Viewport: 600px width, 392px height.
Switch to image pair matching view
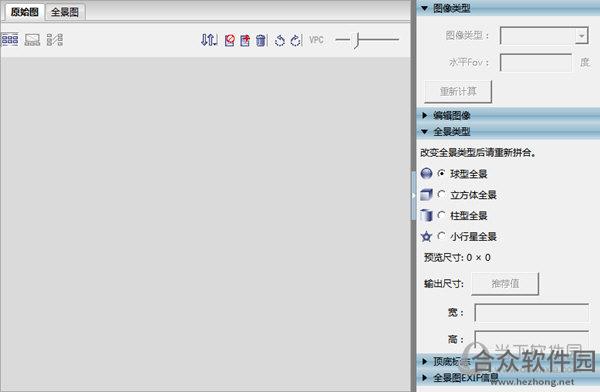55,39
